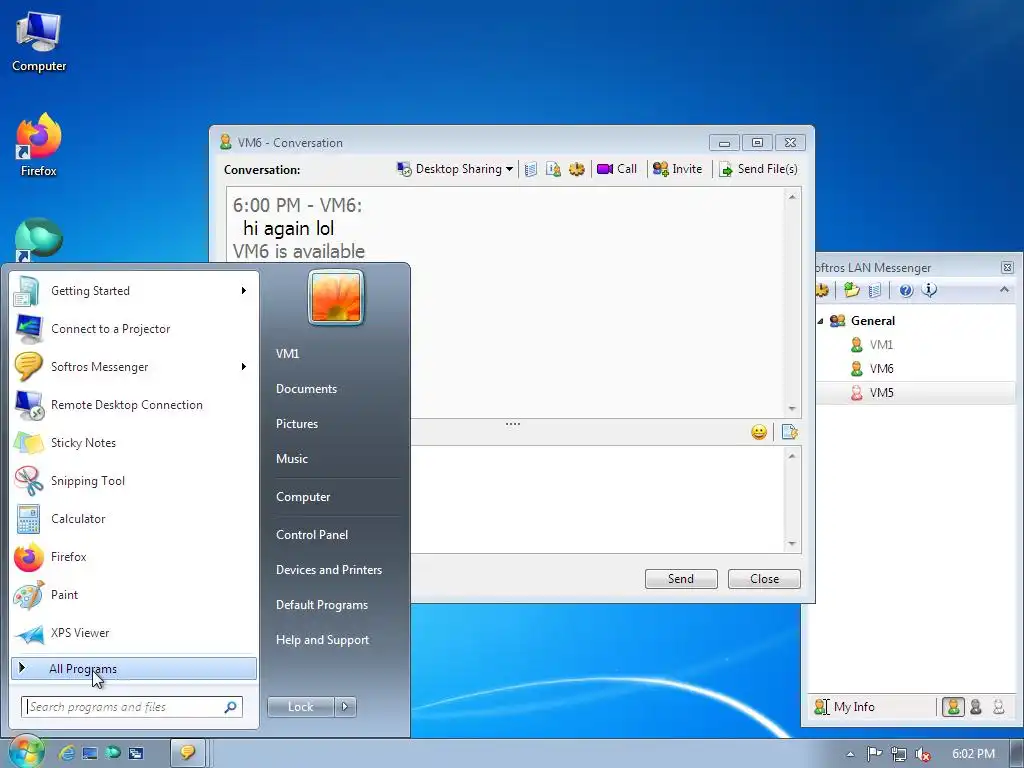Open XPS Viewer from Start menu
1024x768 pixels.
pyautogui.click(x=135, y=633)
